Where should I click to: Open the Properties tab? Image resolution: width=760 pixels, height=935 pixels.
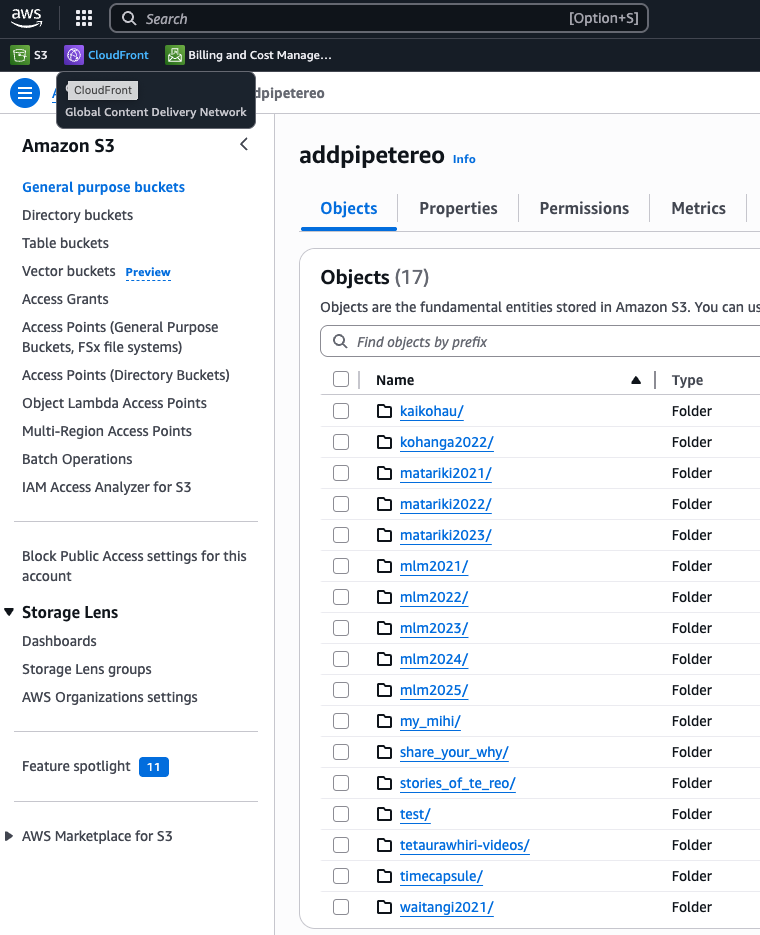coord(458,208)
